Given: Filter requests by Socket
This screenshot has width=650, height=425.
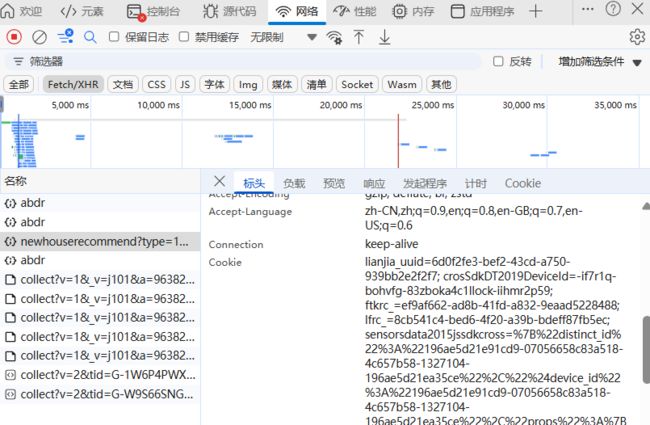Looking at the screenshot, I should pos(357,85).
